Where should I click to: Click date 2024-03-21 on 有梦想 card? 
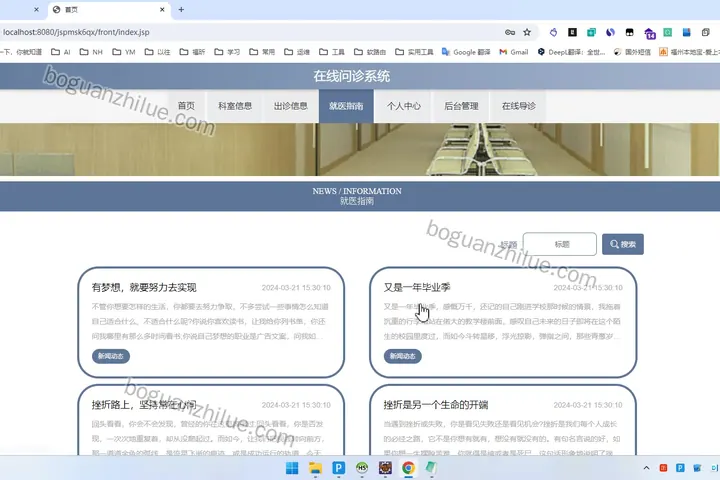click(x=296, y=288)
